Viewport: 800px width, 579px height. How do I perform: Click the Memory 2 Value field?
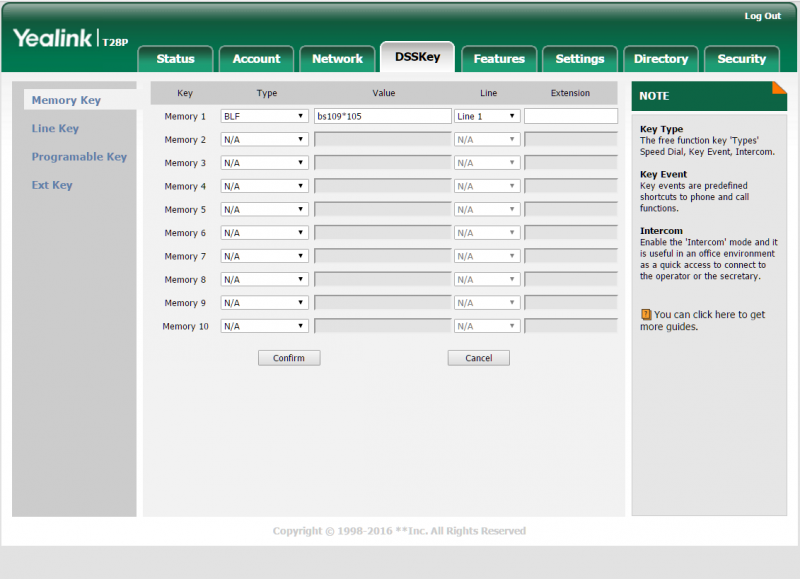(x=383, y=139)
